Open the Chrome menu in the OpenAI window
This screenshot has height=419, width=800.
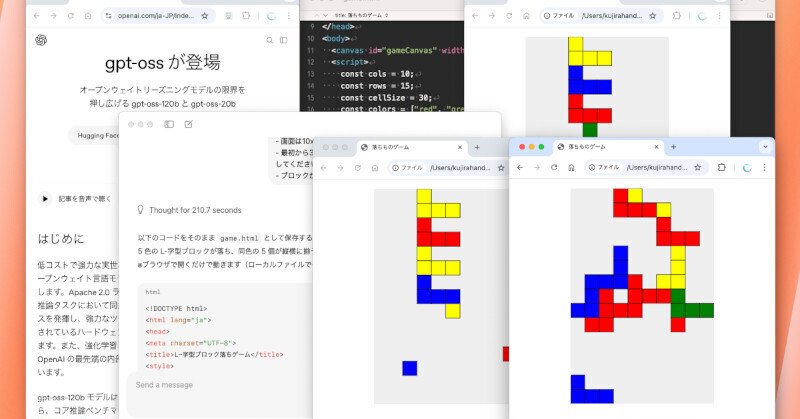pyautogui.click(x=289, y=16)
